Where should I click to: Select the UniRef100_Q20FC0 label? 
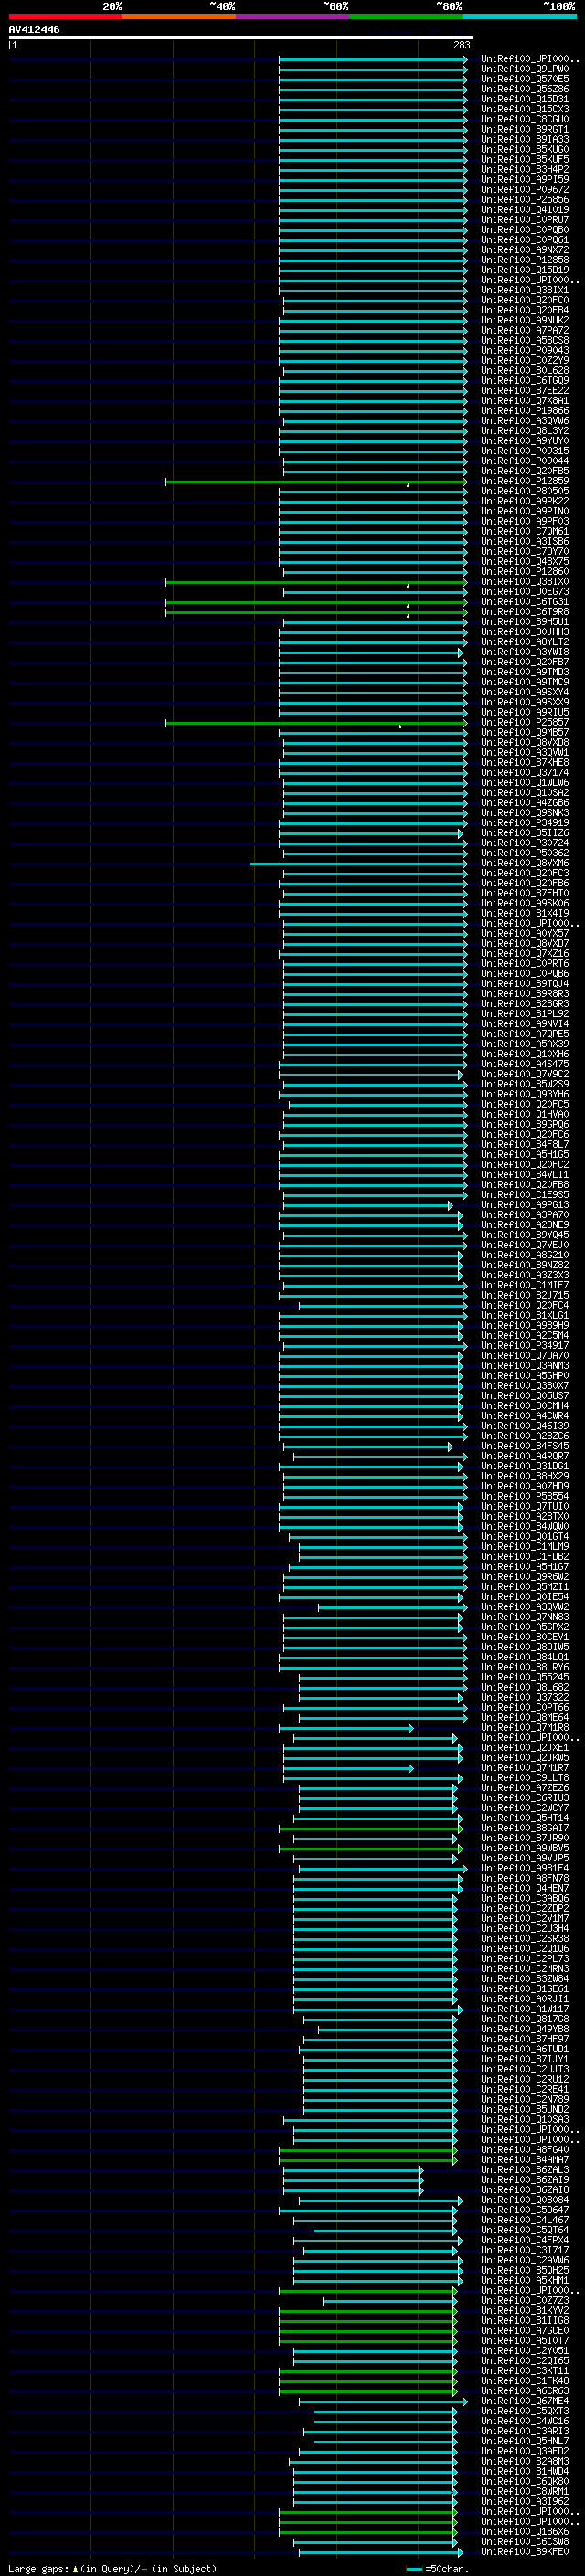coord(525,300)
